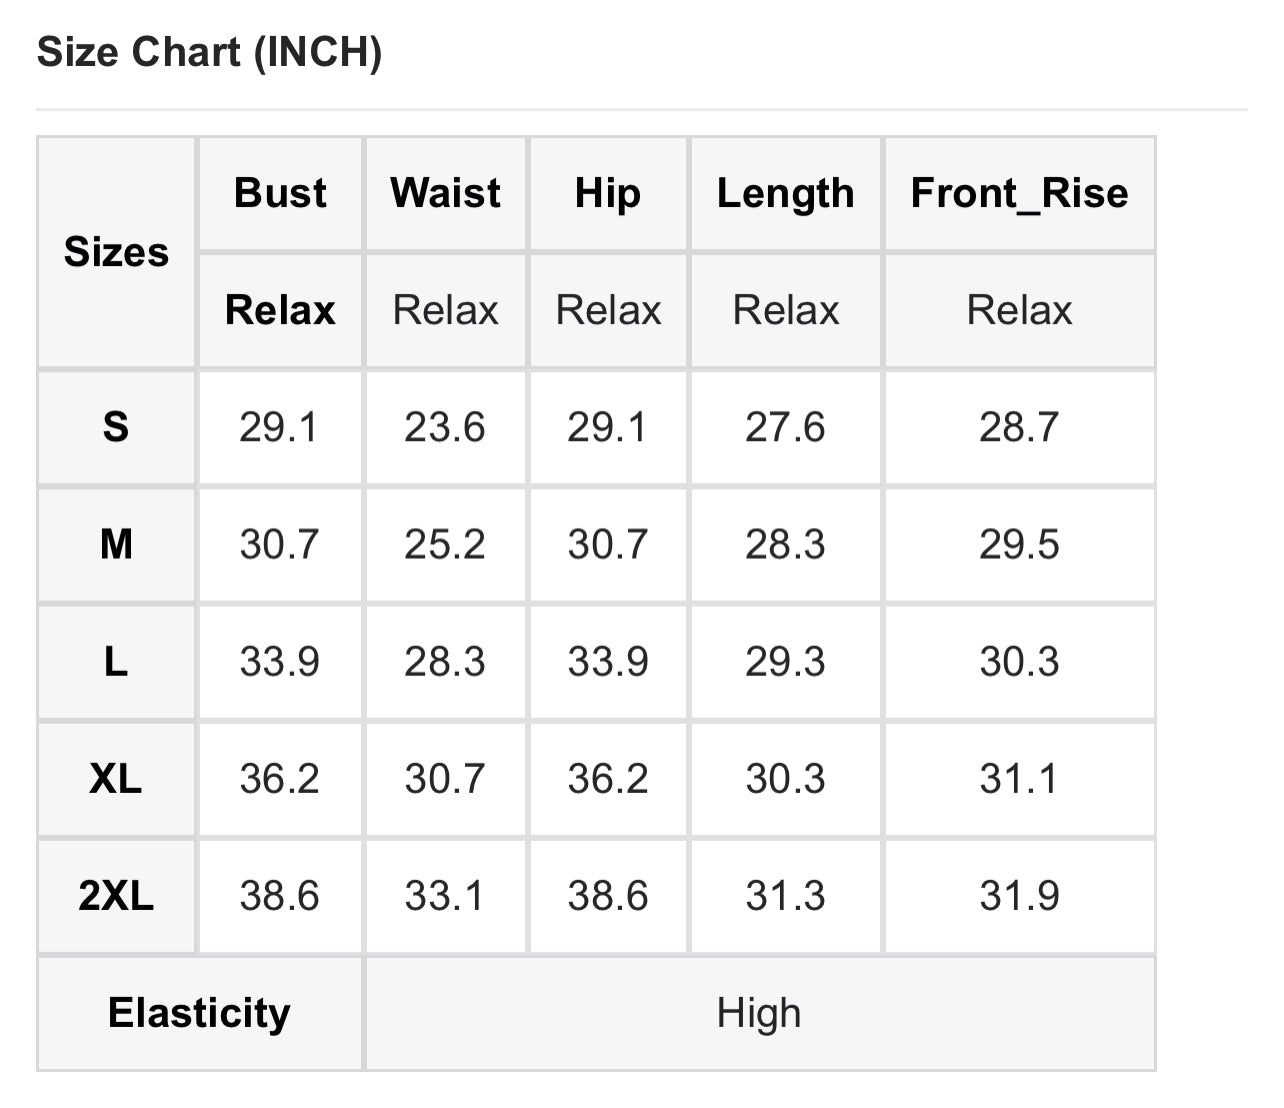Screen dimensions: 1284x1108
Task: Select the L size row label
Action: (116, 662)
